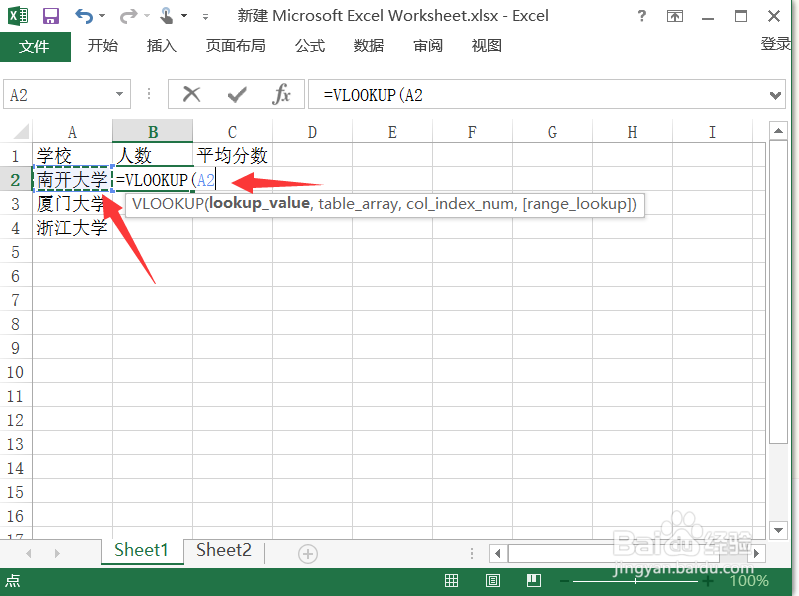
Task: Click the Excel application icon
Action: pyautogui.click(x=18, y=16)
